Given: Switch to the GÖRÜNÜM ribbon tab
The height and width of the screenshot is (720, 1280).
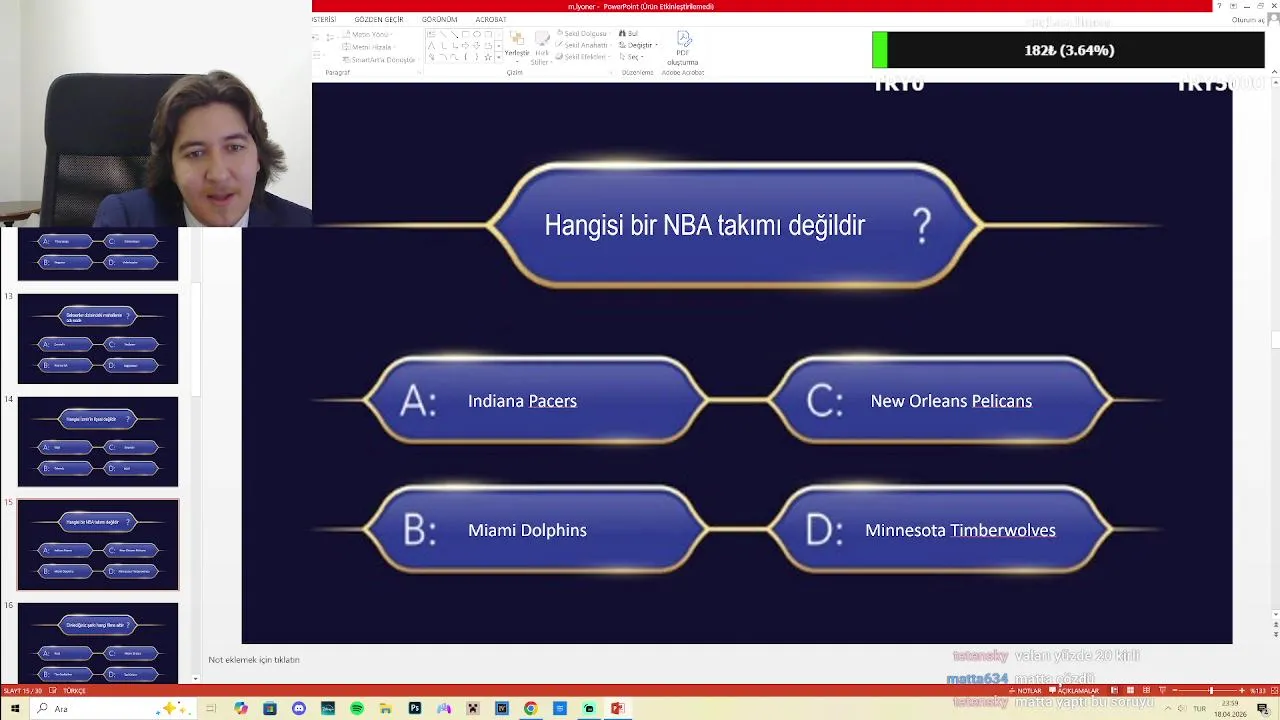Looking at the screenshot, I should (x=439, y=19).
